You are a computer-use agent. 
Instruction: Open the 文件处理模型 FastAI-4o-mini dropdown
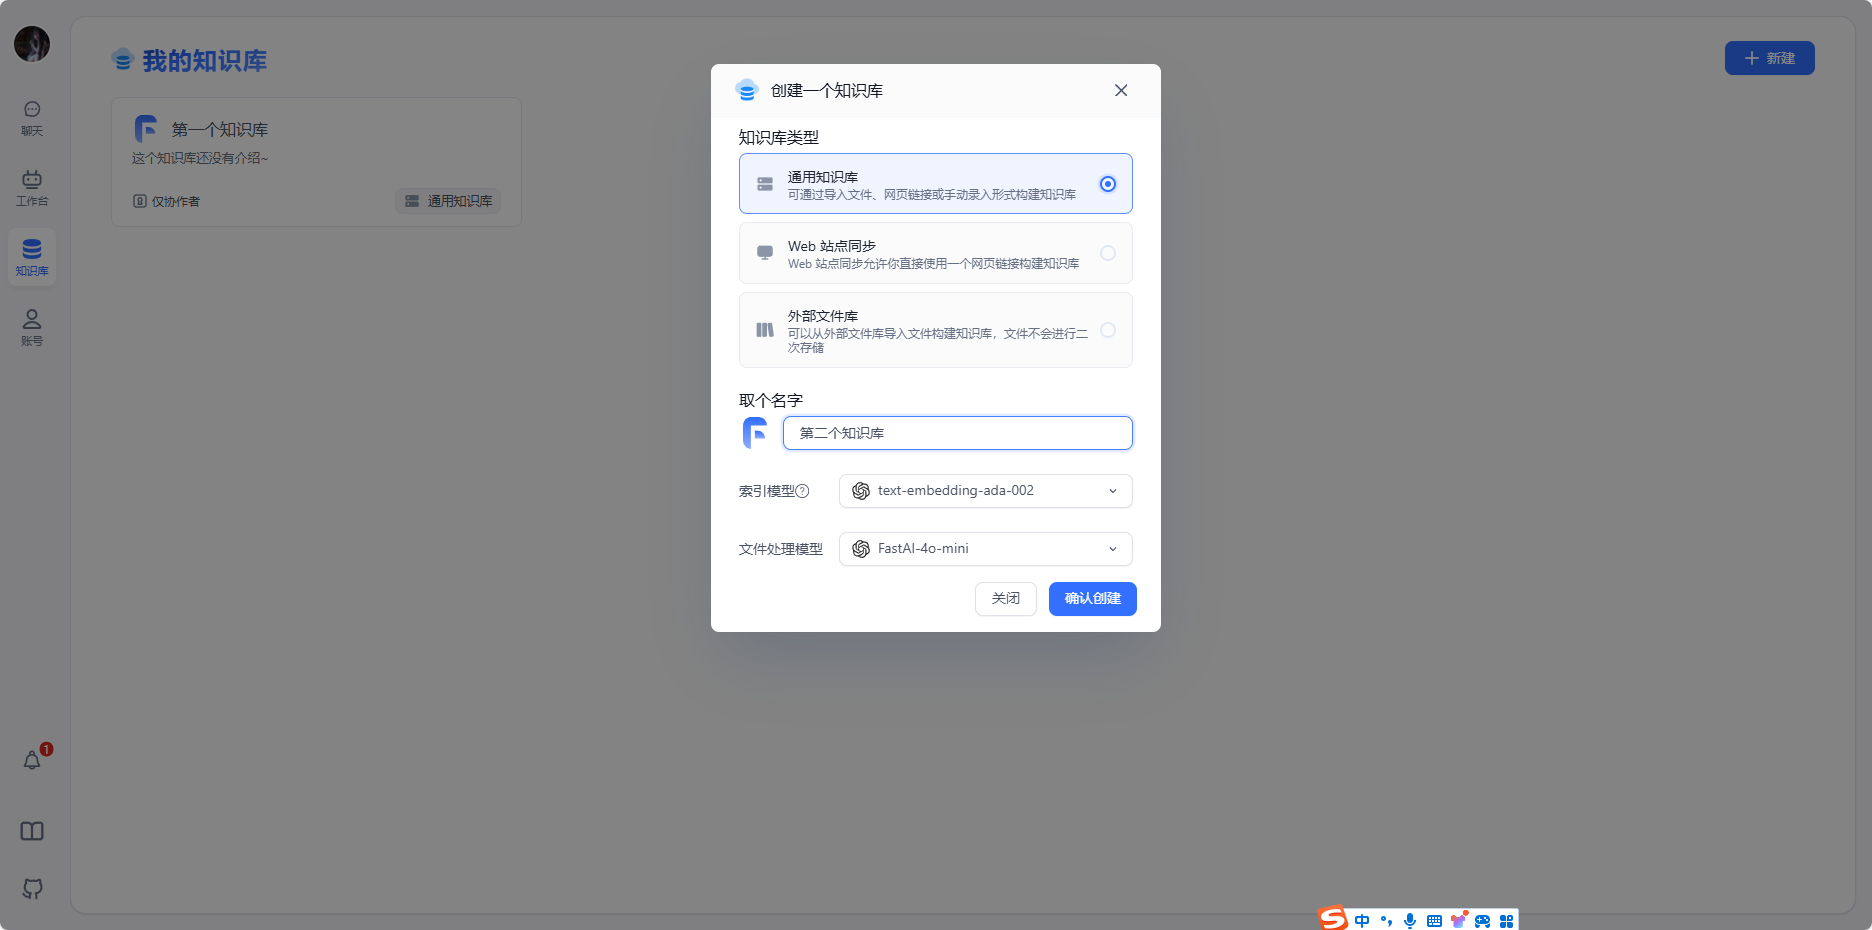tap(986, 549)
